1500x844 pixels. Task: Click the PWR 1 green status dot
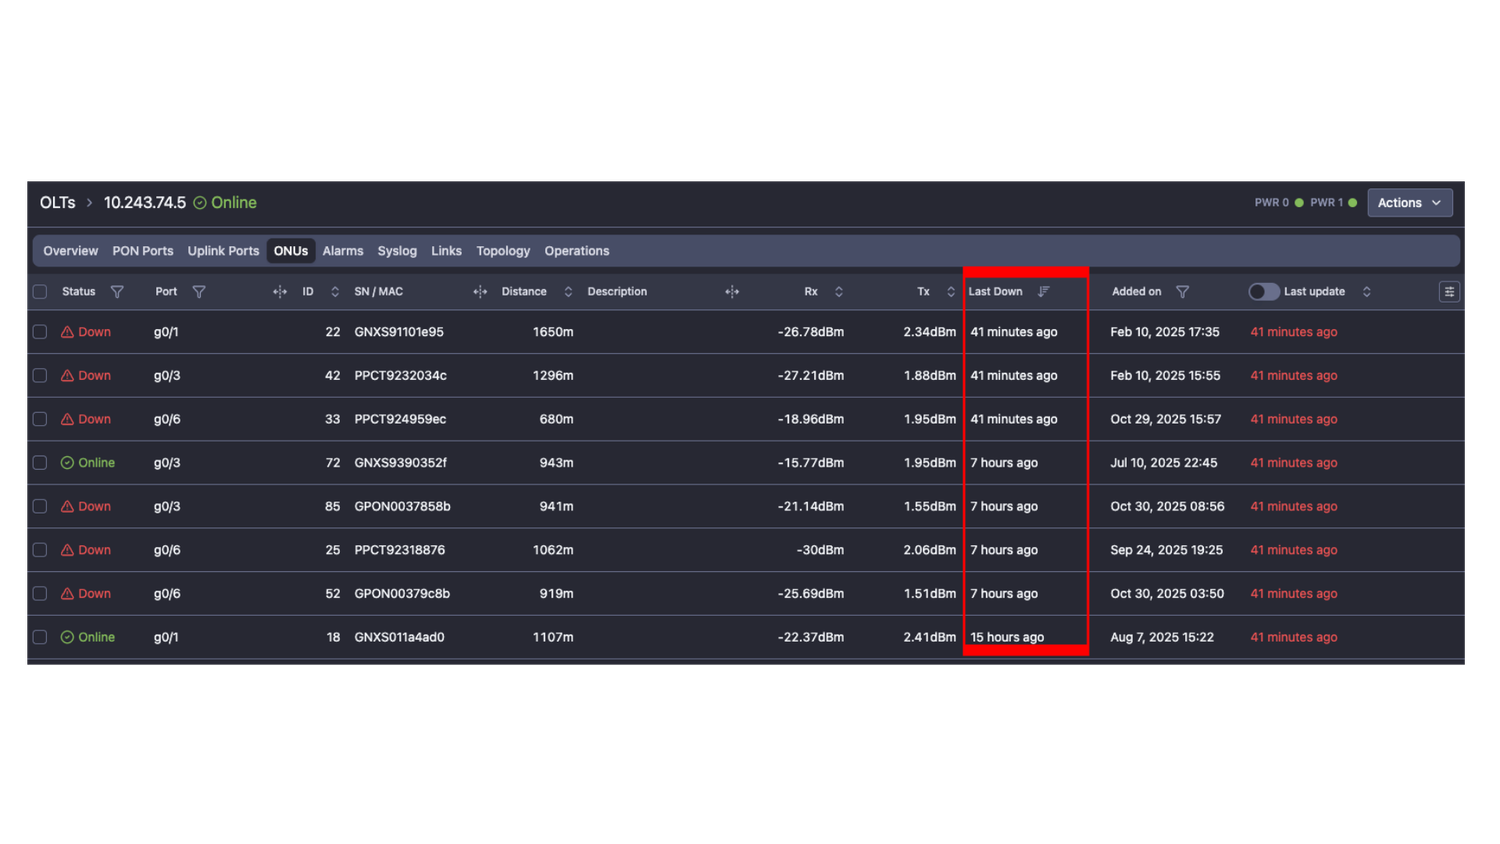click(x=1352, y=203)
